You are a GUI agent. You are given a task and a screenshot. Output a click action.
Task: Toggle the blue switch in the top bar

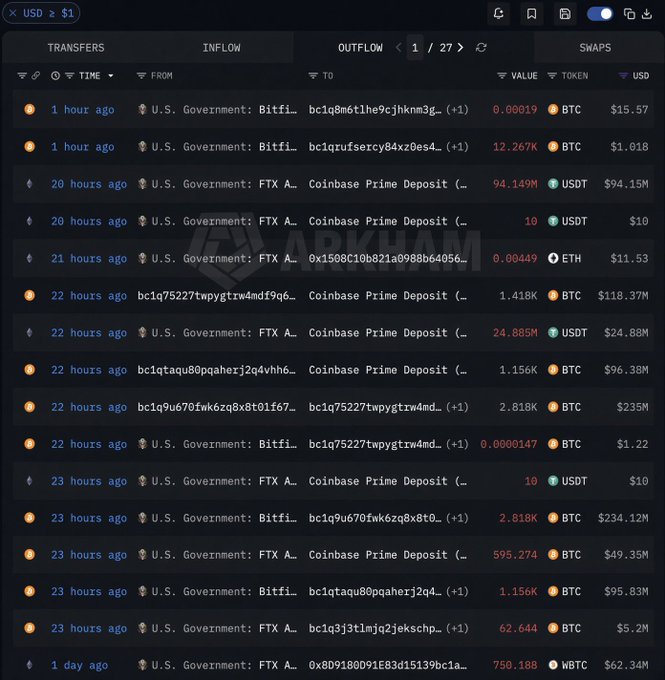coord(600,14)
